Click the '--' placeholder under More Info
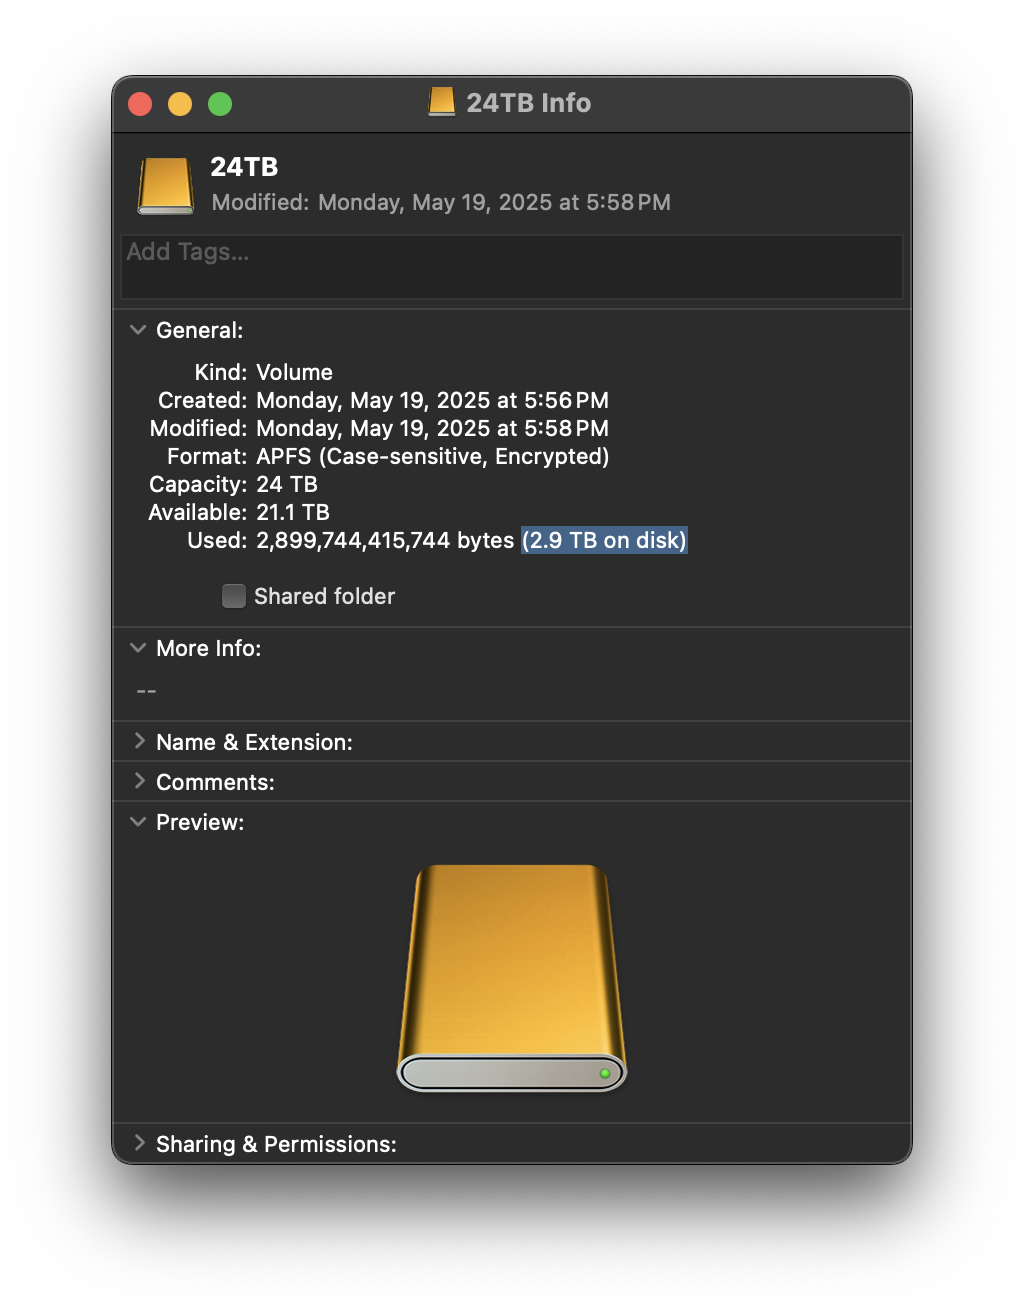This screenshot has width=1024, height=1312. coord(146,691)
